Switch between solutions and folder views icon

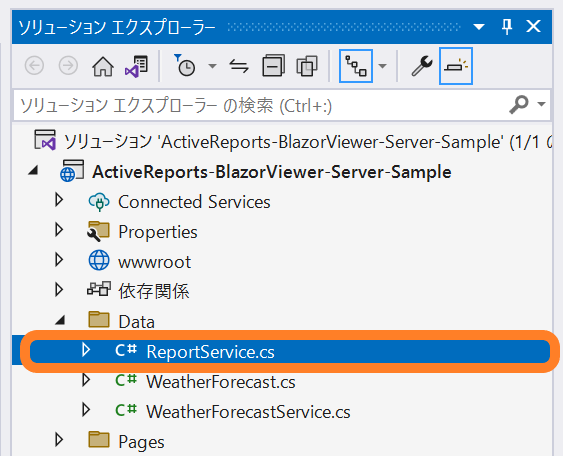(x=136, y=66)
